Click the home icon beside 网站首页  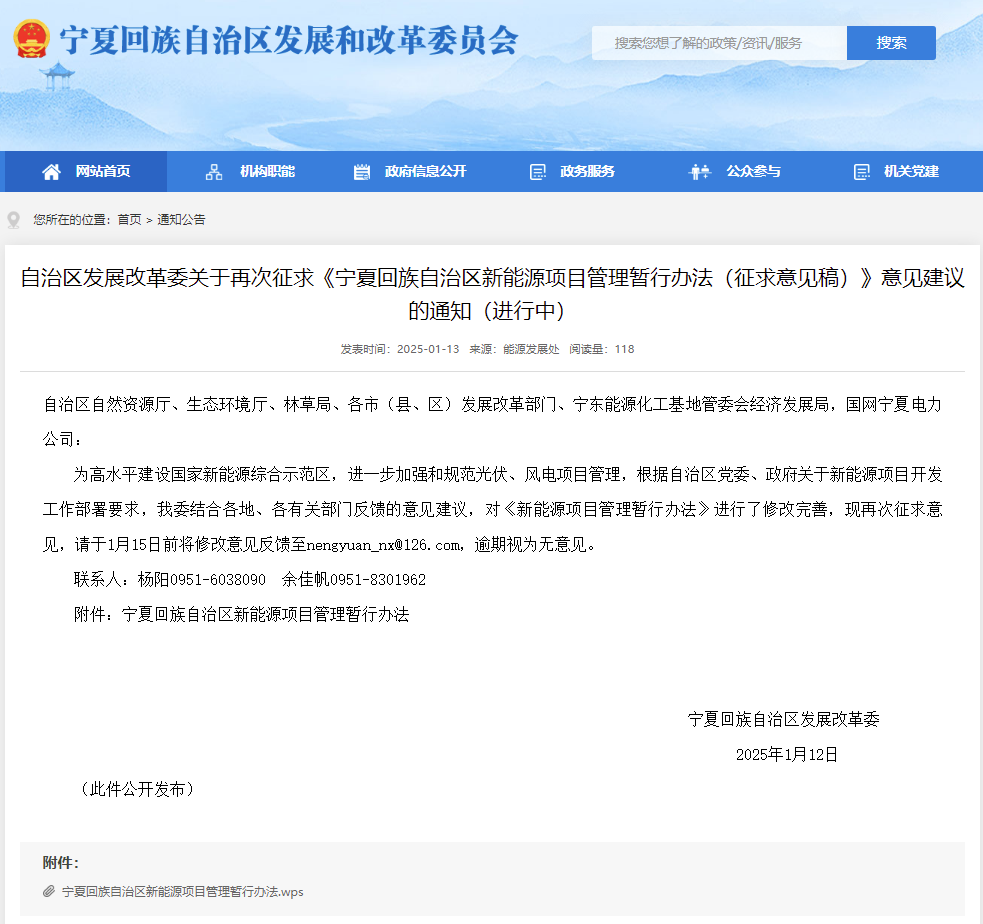coord(51,172)
